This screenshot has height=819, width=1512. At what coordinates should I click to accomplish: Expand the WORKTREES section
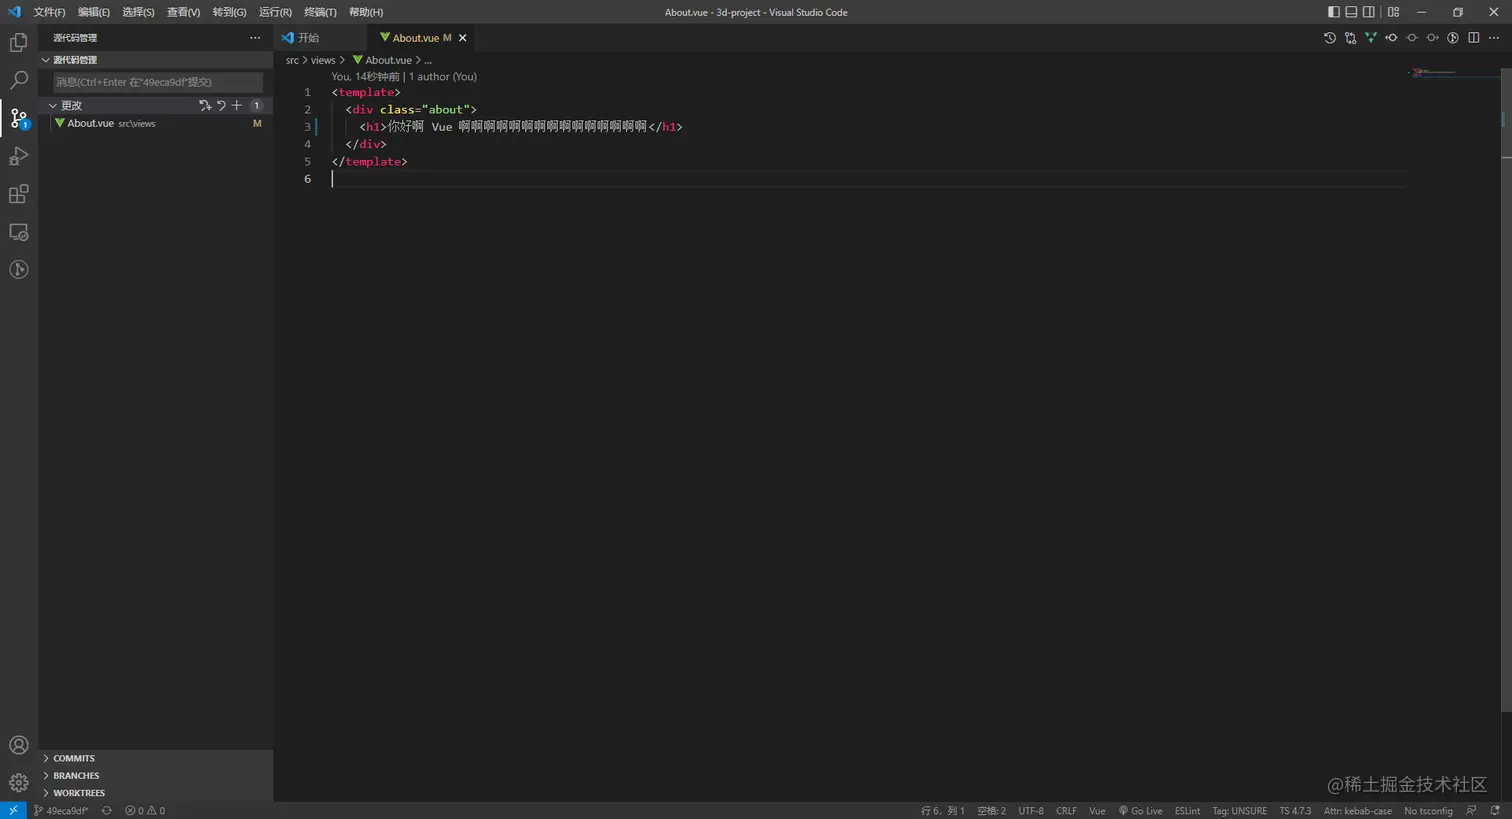(156, 793)
